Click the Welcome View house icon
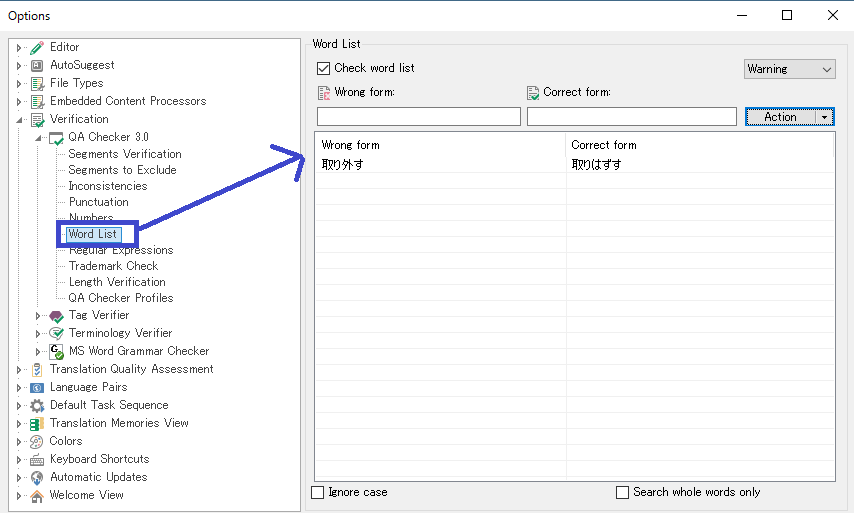This screenshot has height=513, width=854. 37,495
